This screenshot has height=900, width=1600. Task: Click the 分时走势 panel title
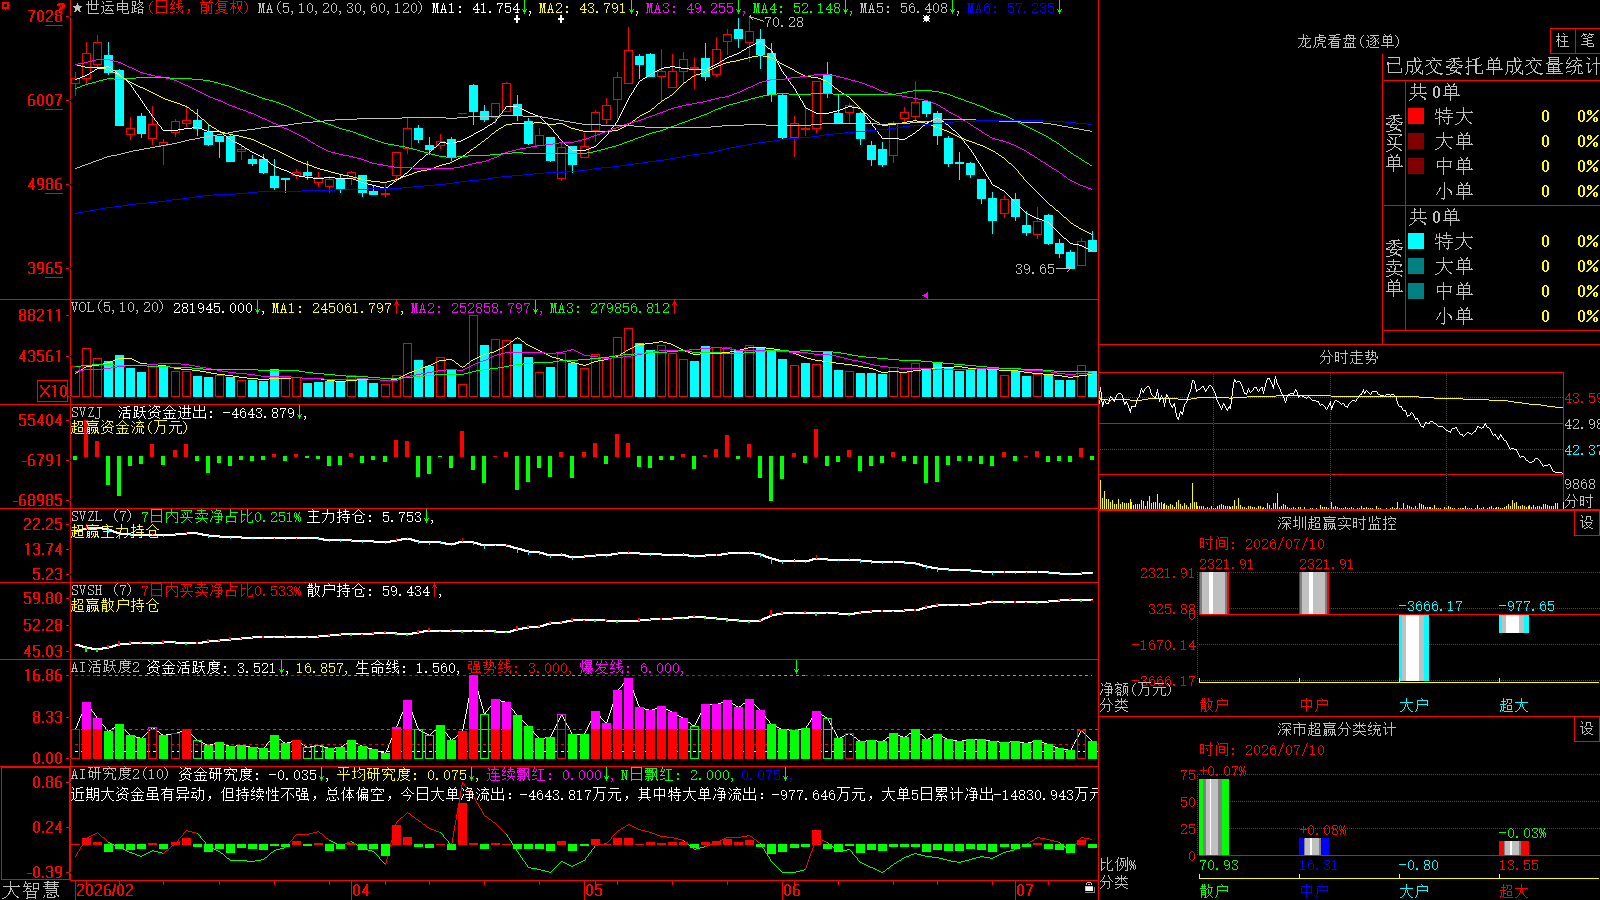click(x=1349, y=357)
